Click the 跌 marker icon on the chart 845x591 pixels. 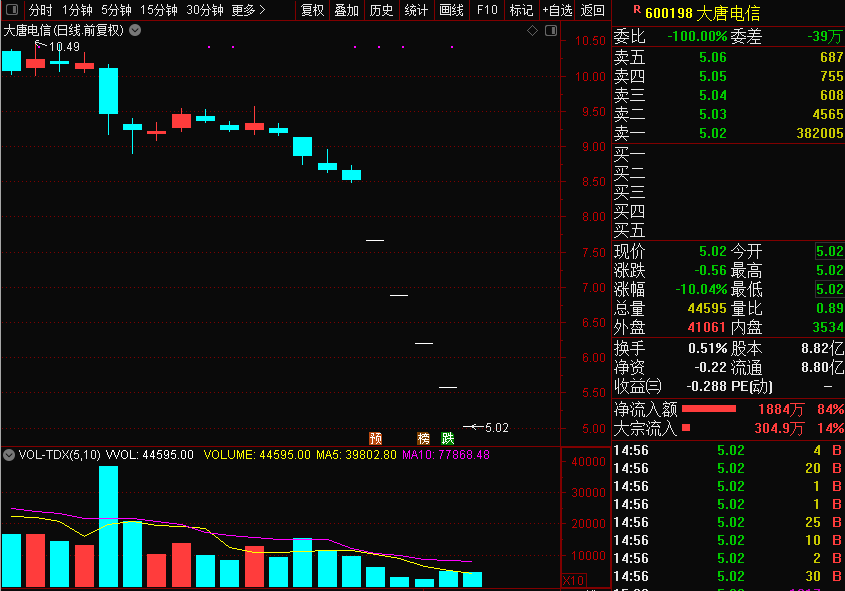(448, 438)
